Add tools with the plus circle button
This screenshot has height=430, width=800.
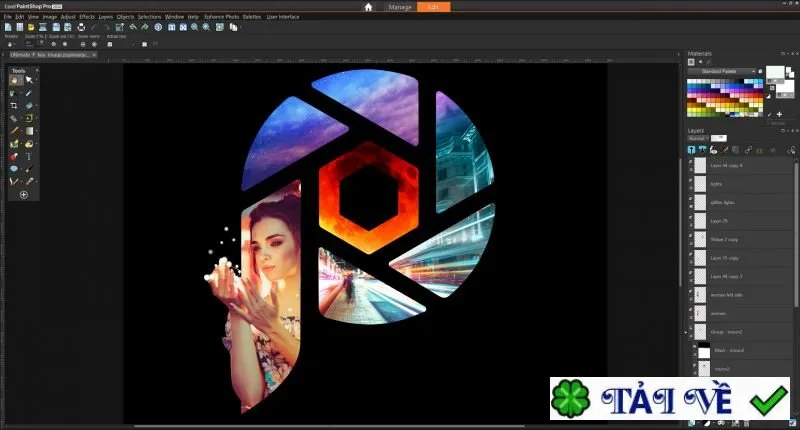click(x=23, y=195)
